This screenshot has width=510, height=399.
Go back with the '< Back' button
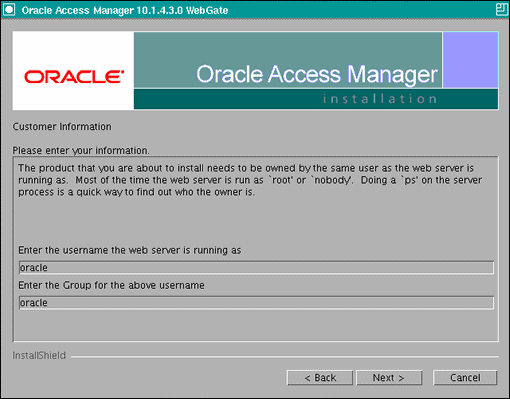pyautogui.click(x=320, y=378)
